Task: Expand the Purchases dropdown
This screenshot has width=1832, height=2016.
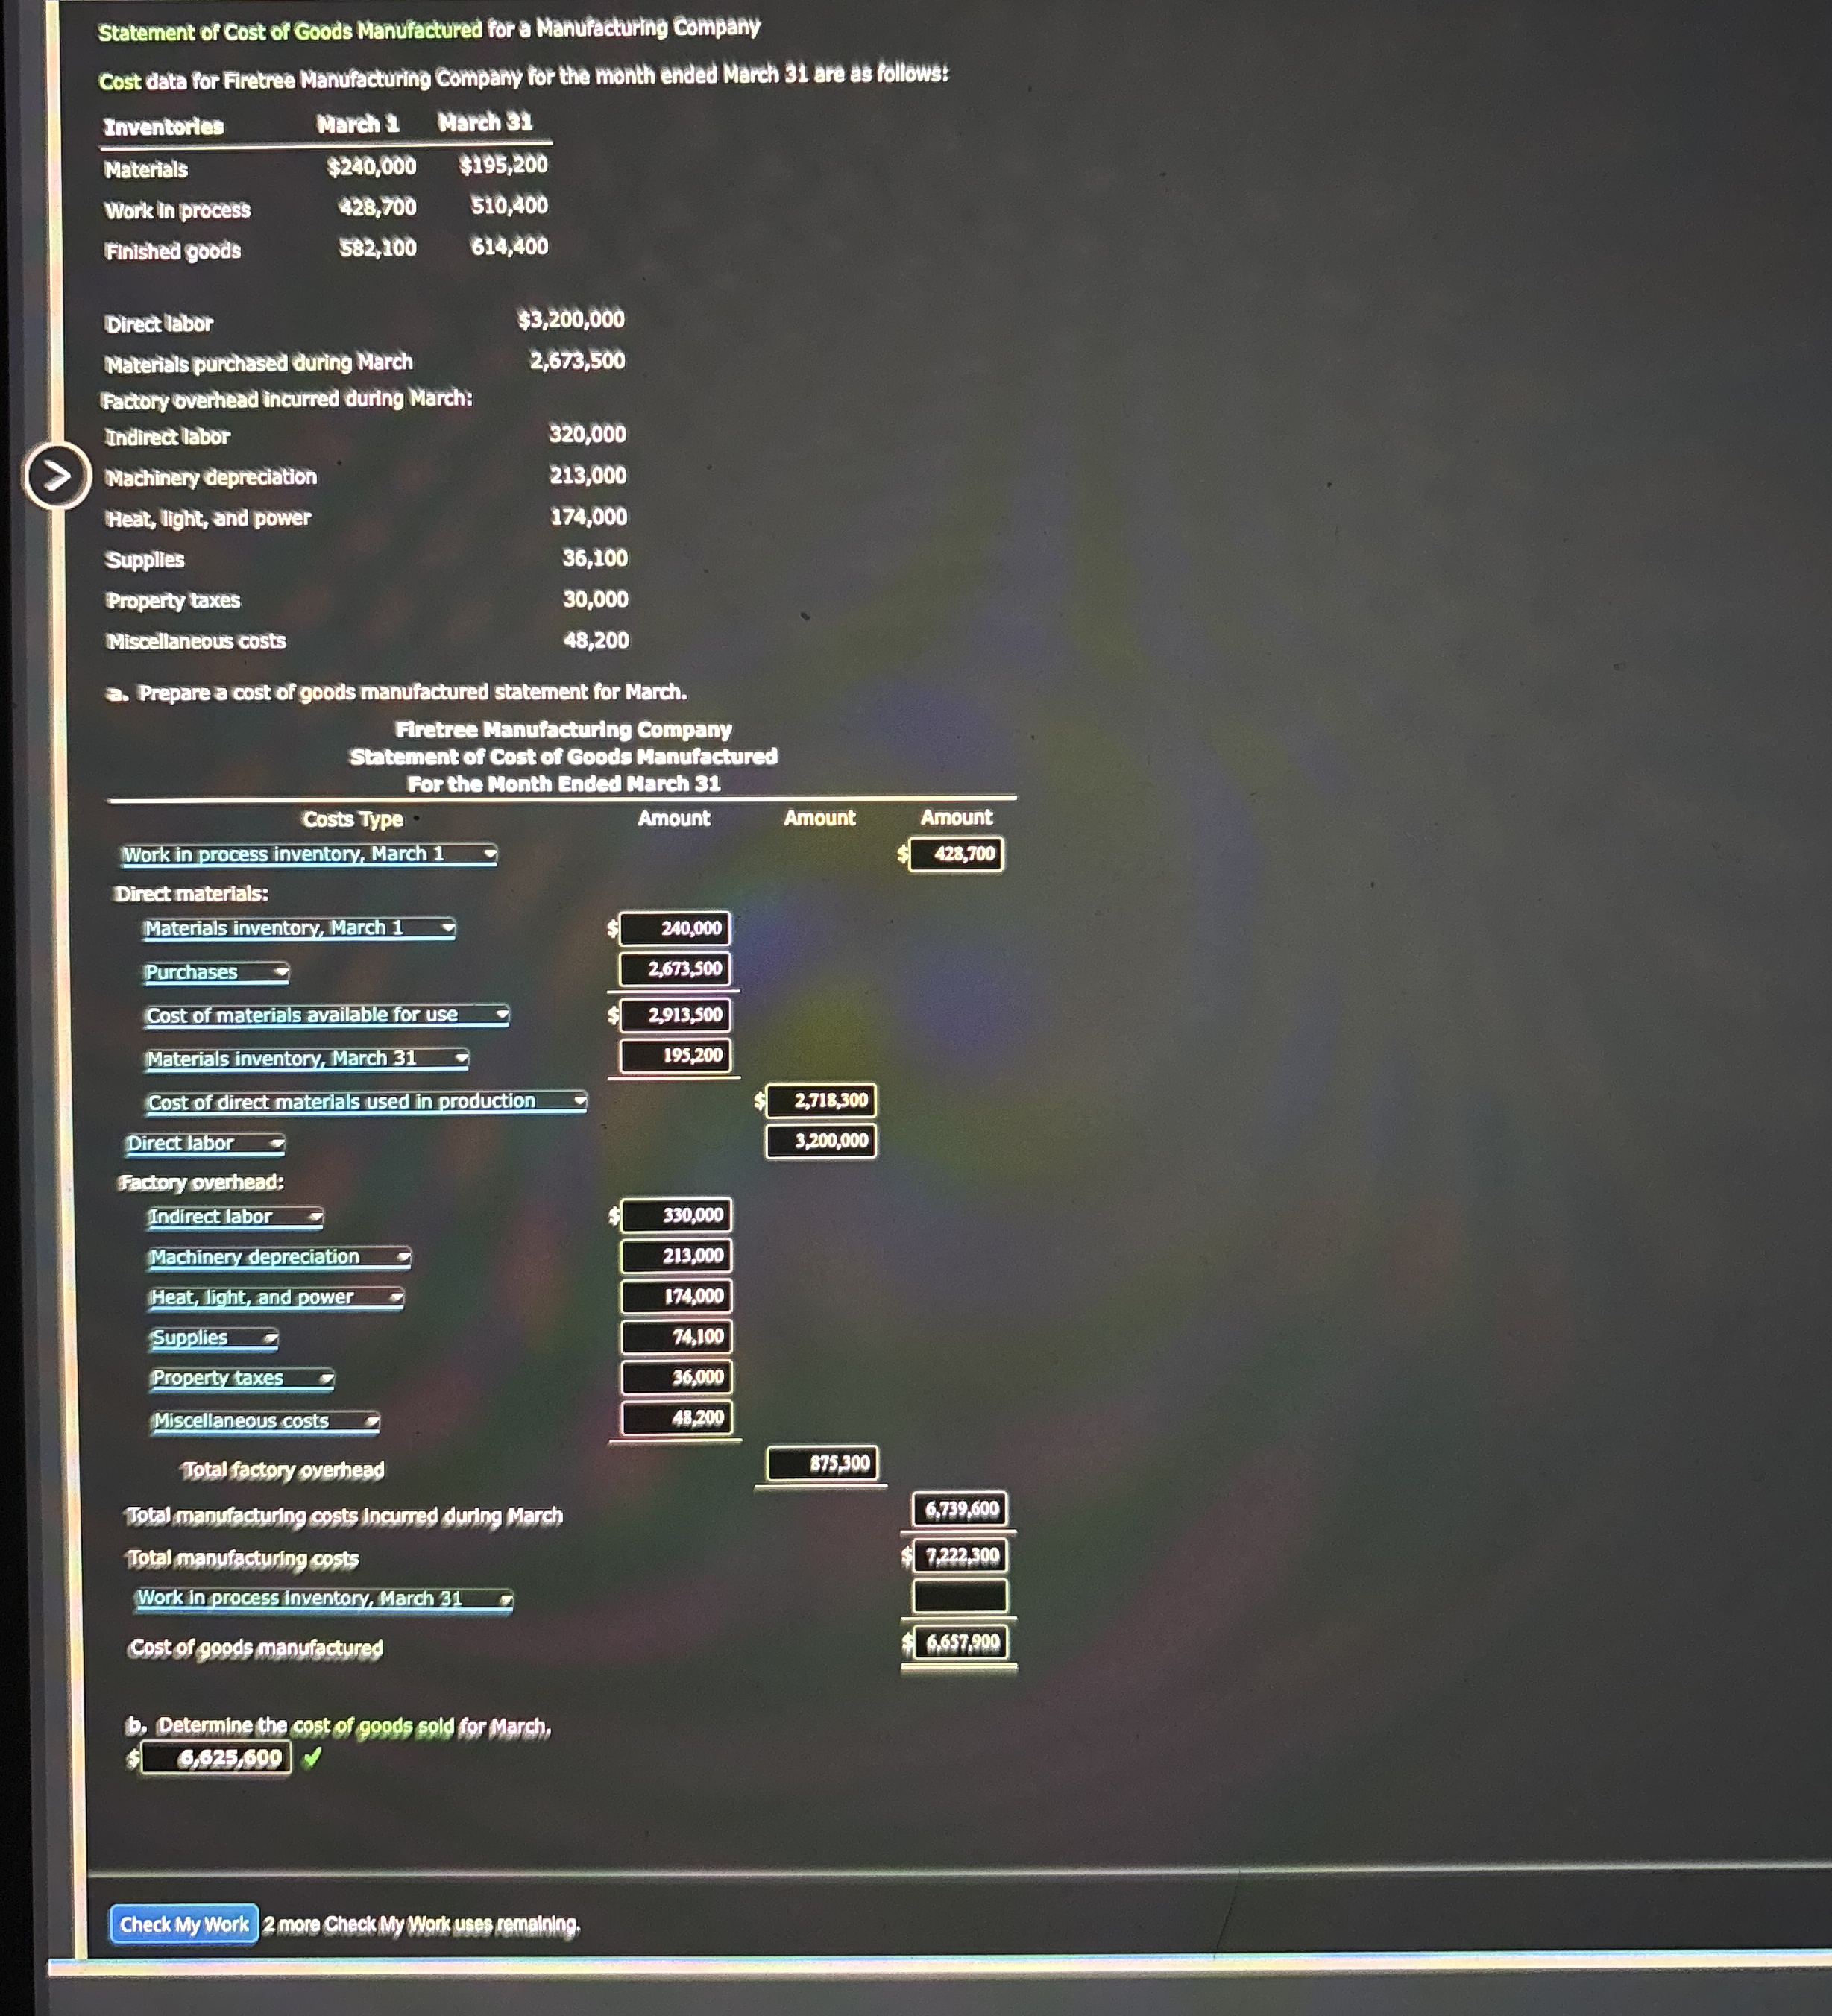Action: tap(217, 972)
